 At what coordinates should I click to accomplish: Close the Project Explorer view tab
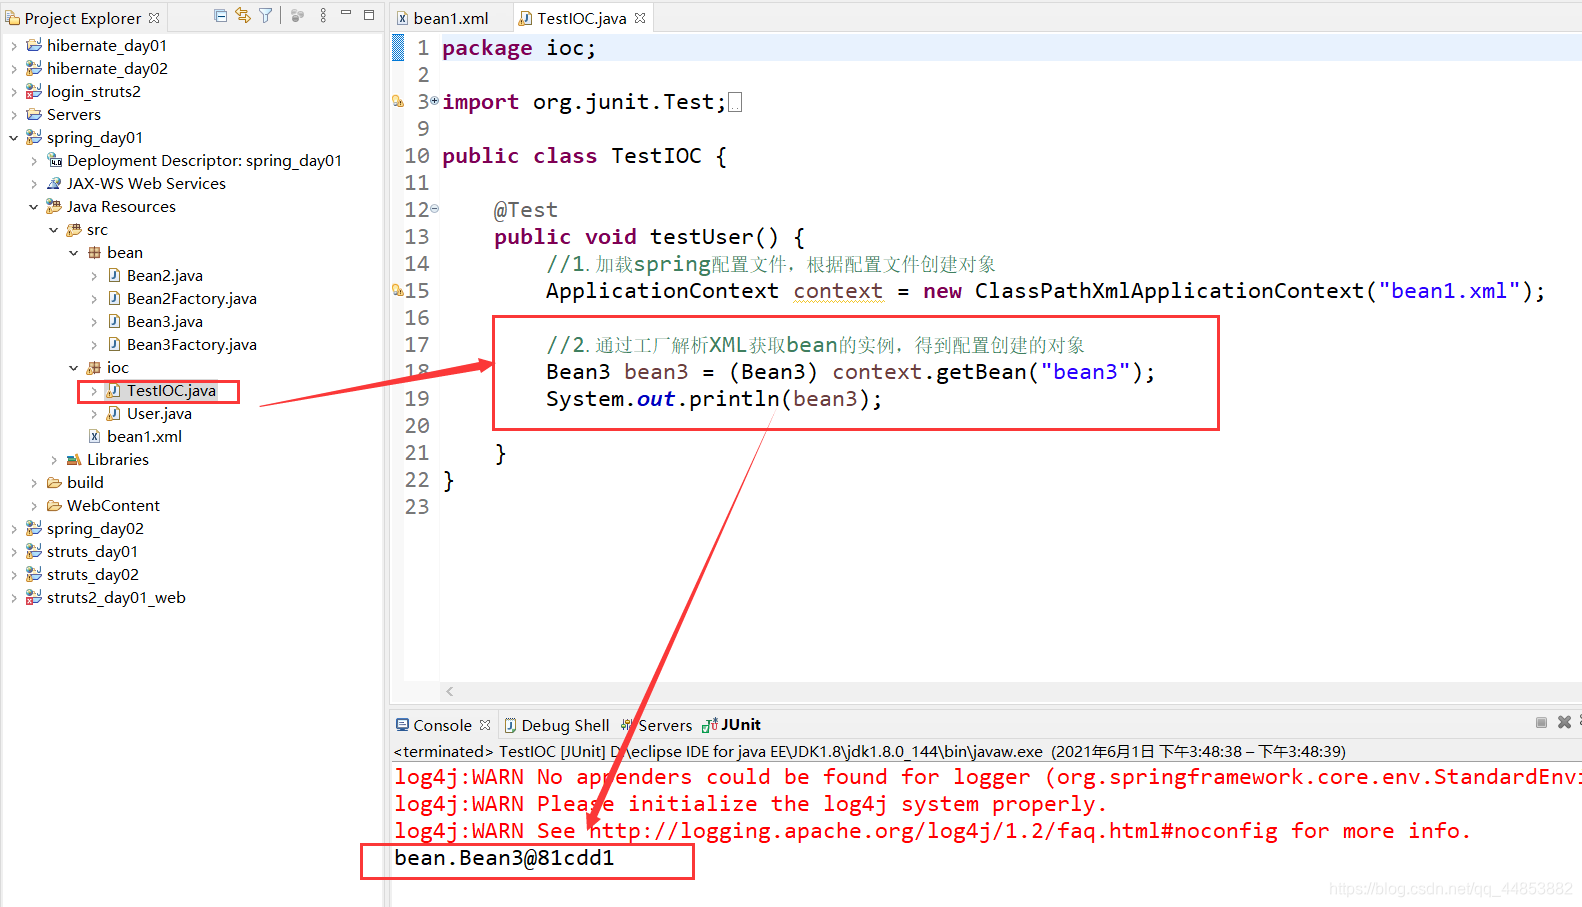pos(154,18)
